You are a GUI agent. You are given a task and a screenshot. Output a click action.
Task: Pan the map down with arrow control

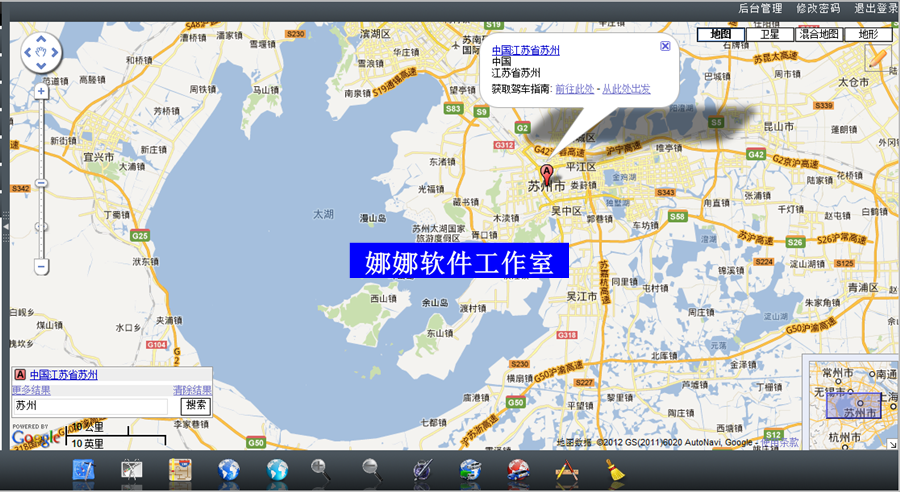click(41, 65)
